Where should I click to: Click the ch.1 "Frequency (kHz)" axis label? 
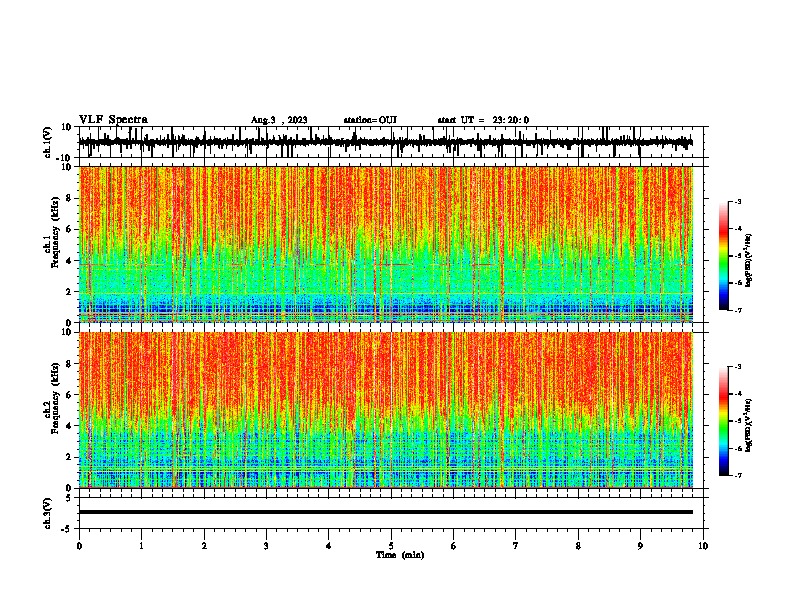pyautogui.click(x=55, y=232)
